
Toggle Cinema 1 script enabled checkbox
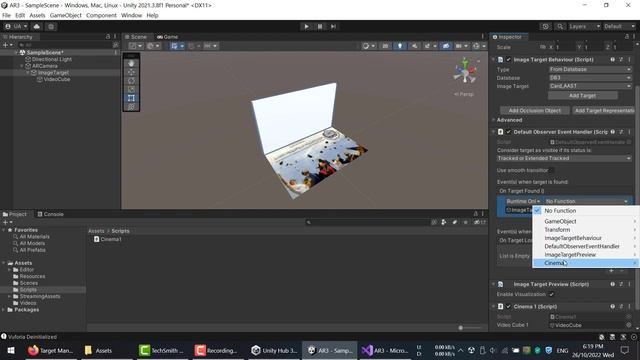509,307
